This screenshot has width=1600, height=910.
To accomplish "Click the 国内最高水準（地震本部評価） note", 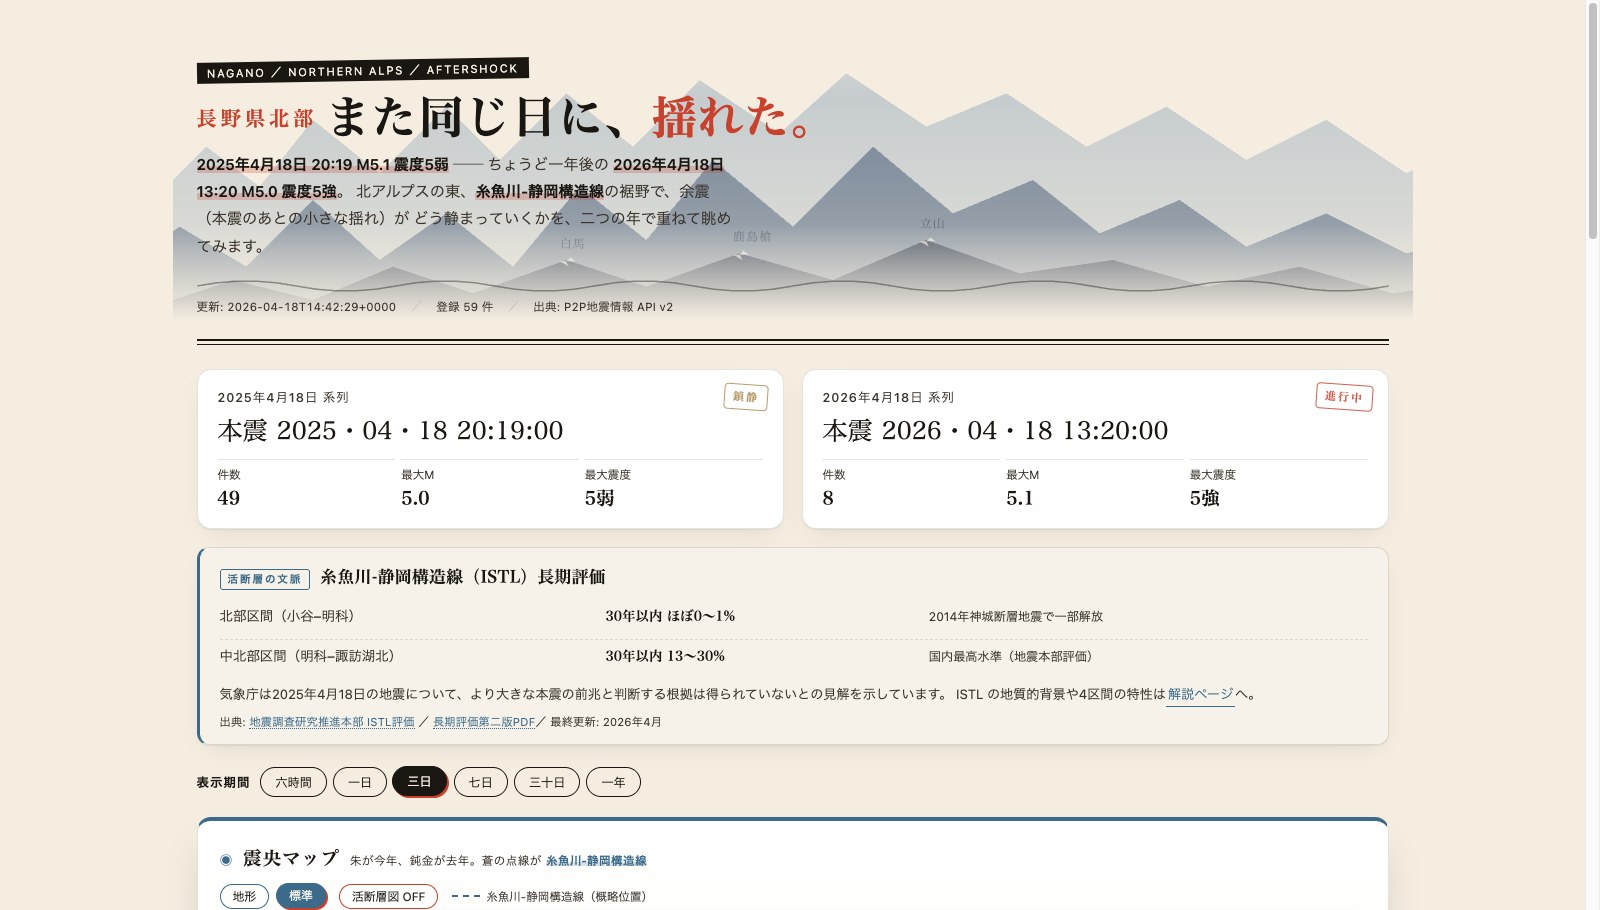I will pos(1013,657).
